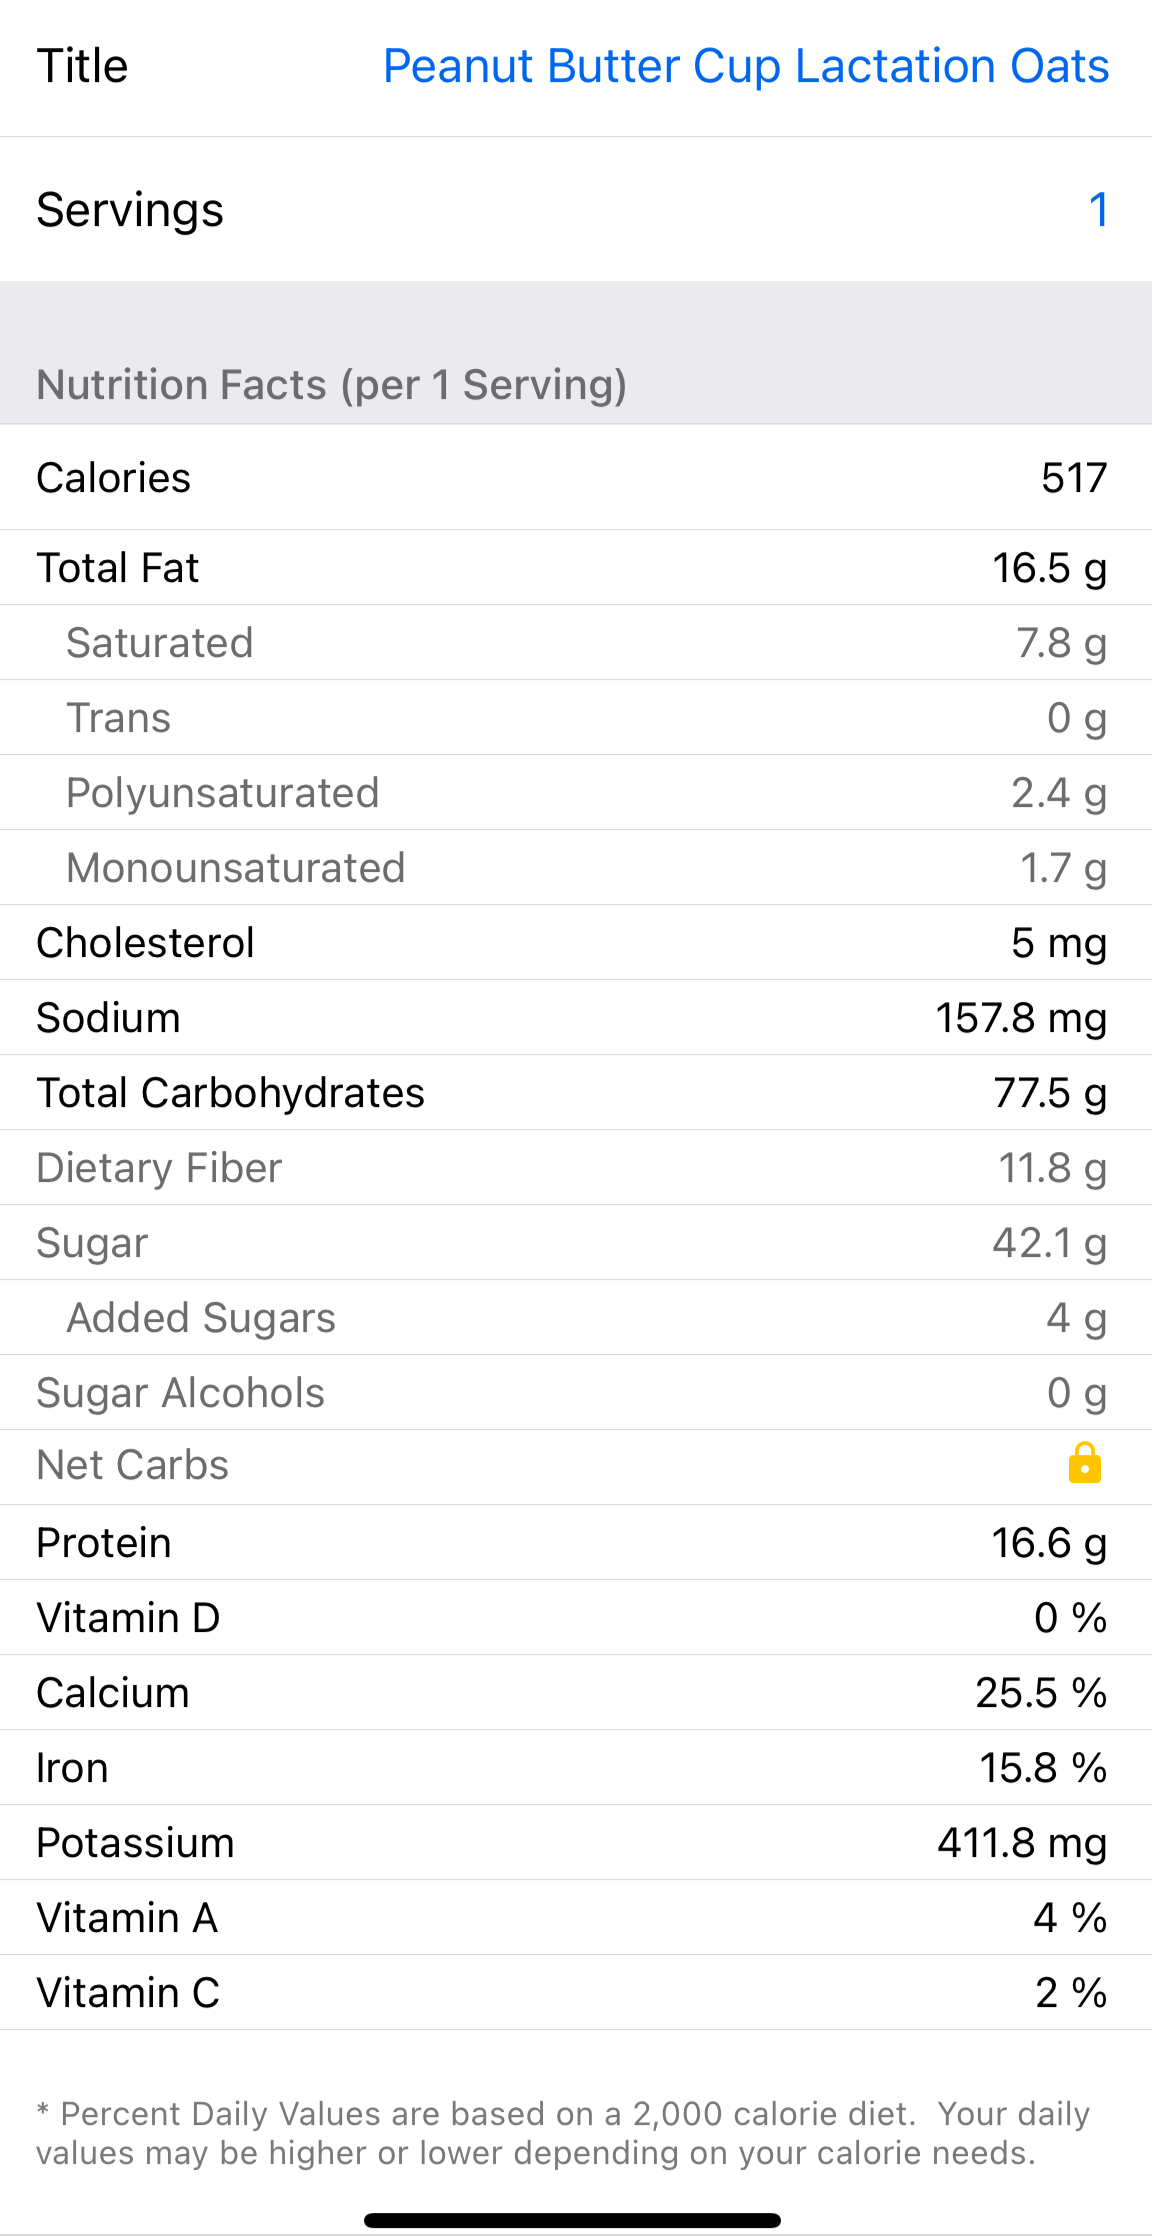Tap the Net Carbs lock icon
The width and height of the screenshot is (1152, 2236).
[1084, 1464]
